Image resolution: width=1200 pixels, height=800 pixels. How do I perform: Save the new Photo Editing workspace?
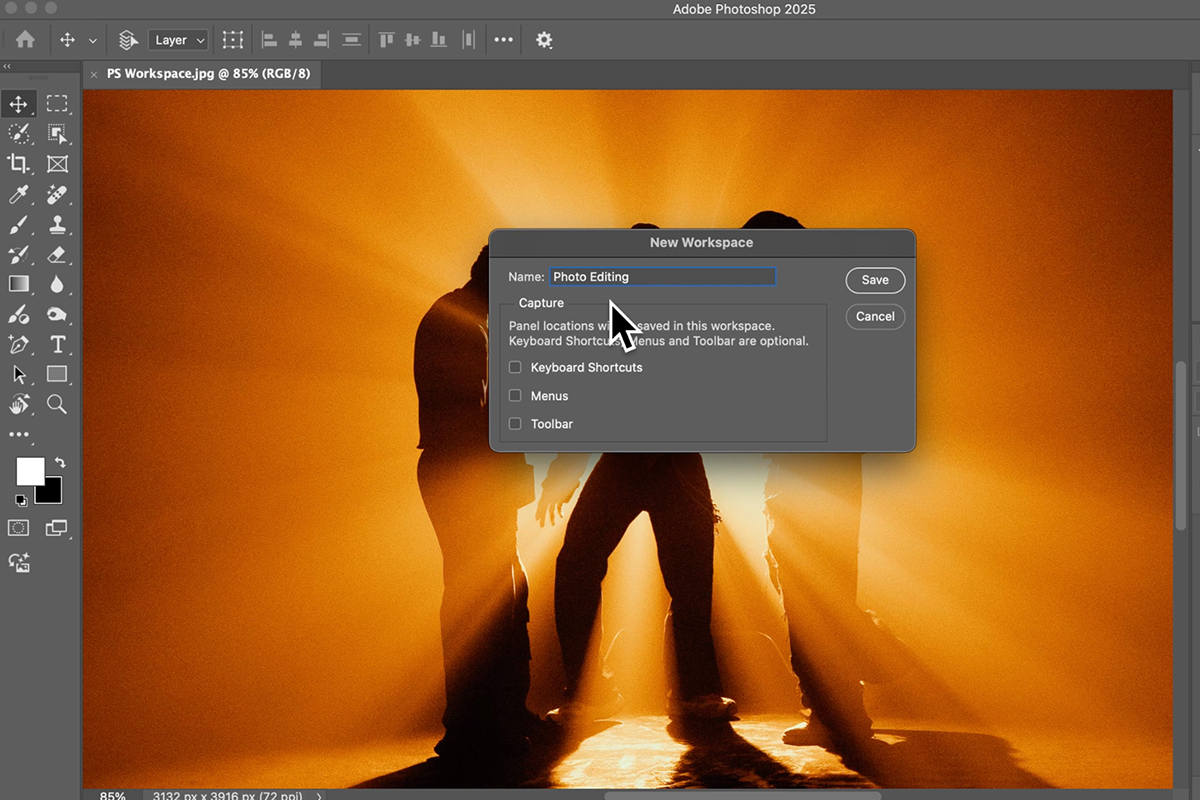click(874, 280)
